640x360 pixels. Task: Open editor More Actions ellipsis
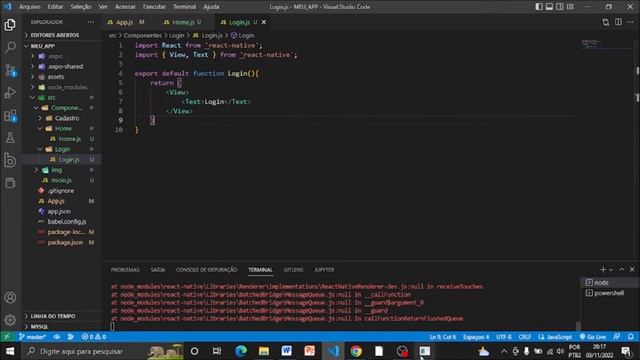click(631, 22)
